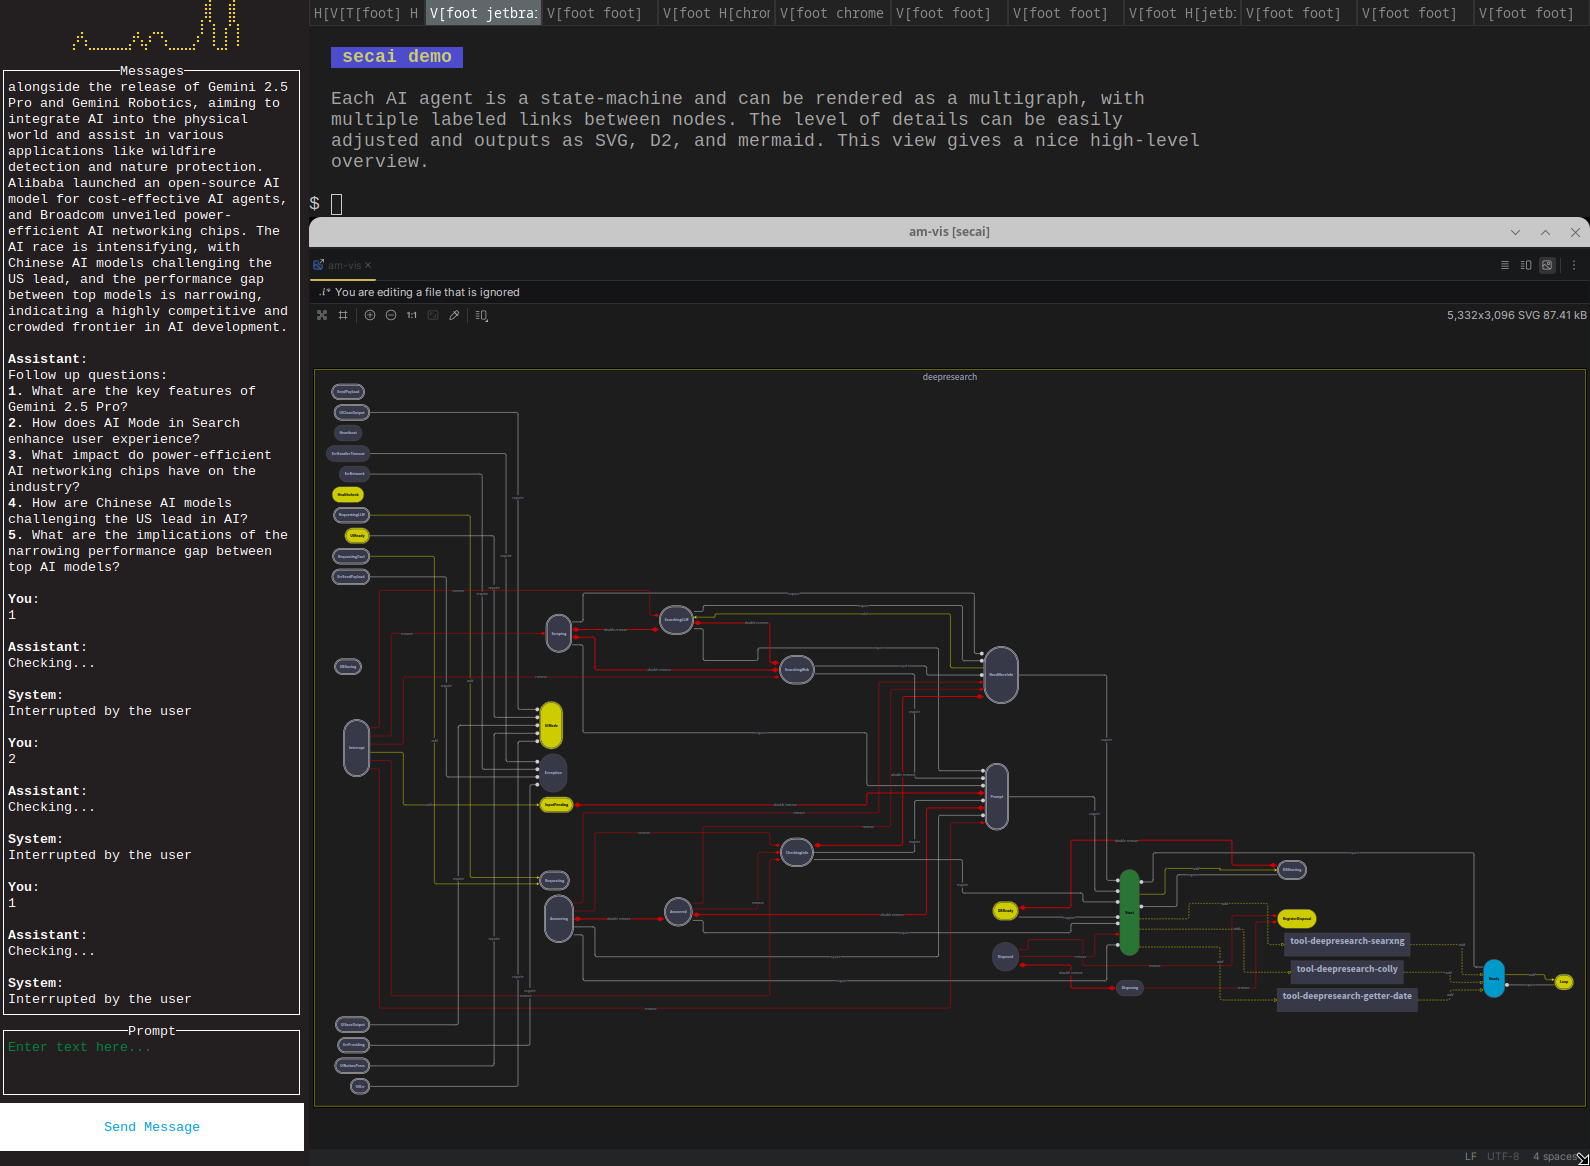This screenshot has width=1590, height=1166.
Task: Switch to the V[foot chrome terminal tab
Action: pyautogui.click(x=832, y=13)
